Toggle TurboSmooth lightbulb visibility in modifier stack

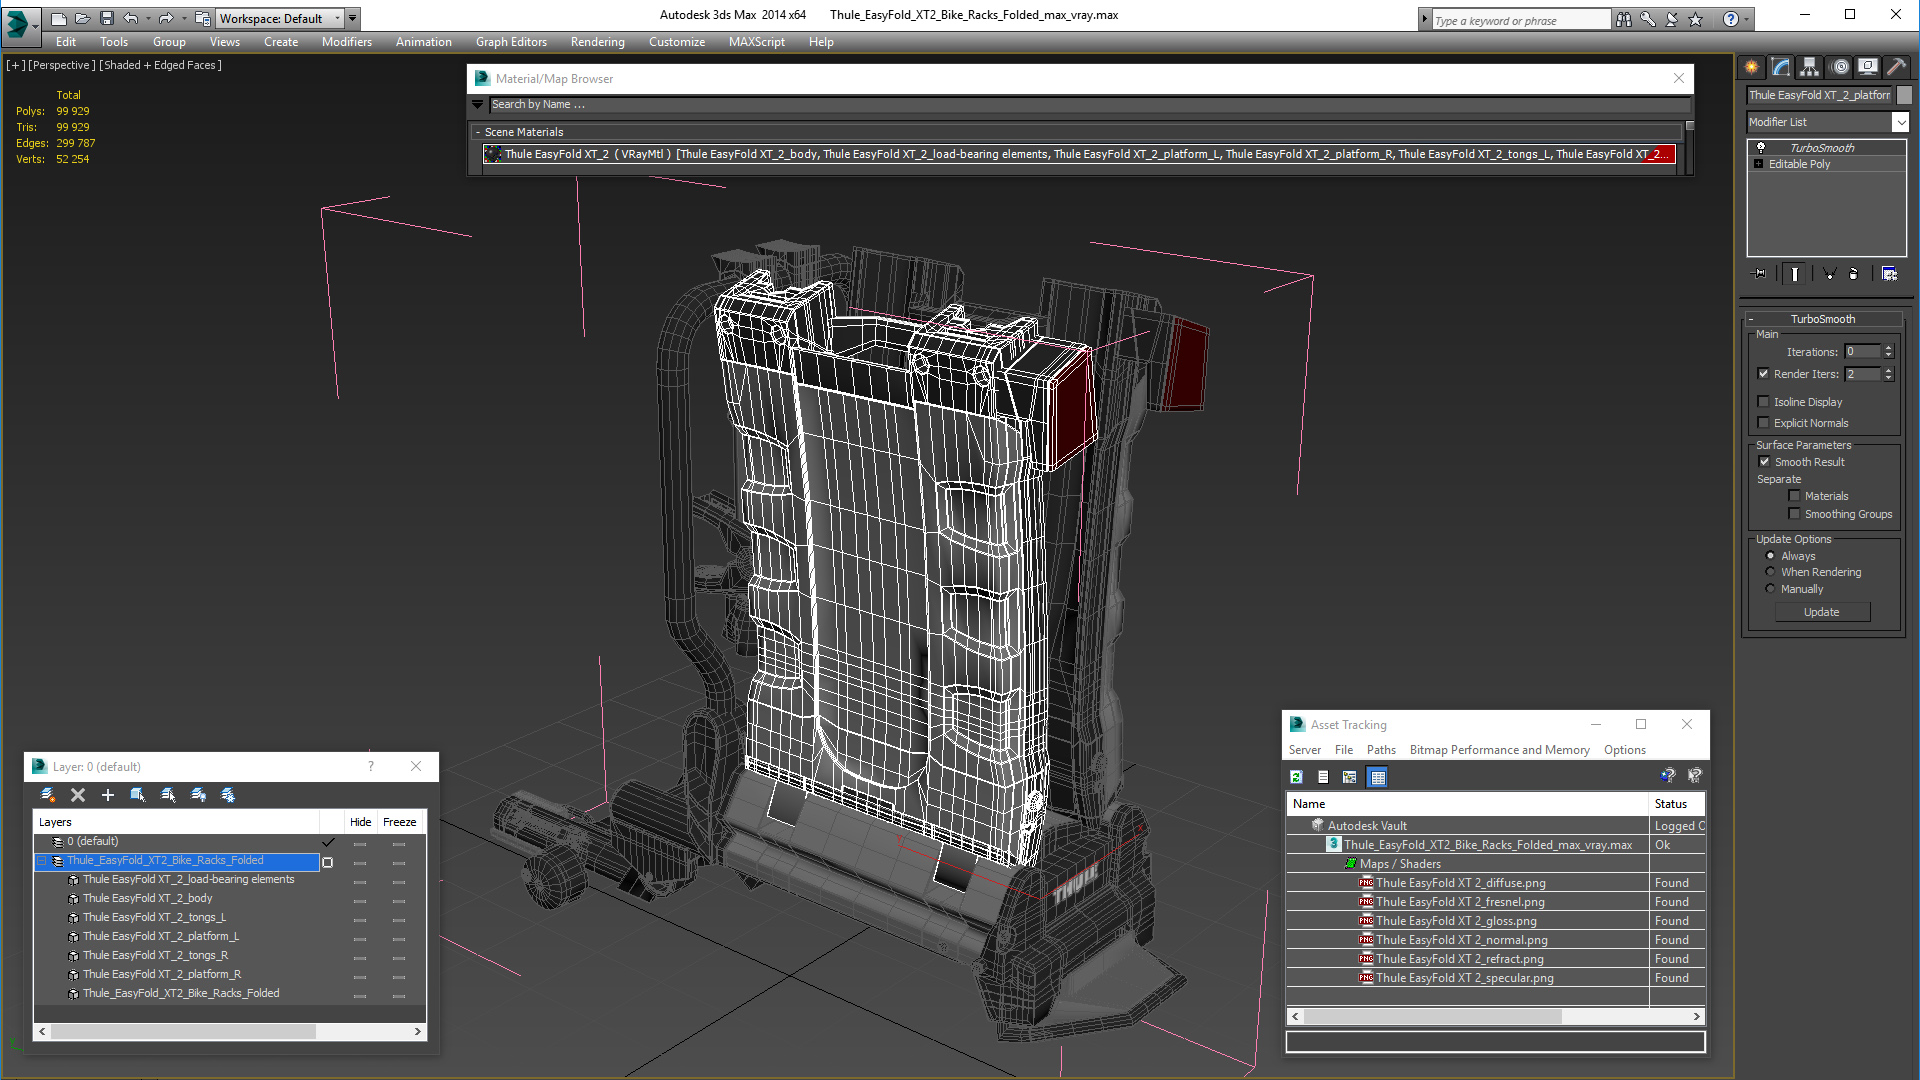(x=1761, y=147)
